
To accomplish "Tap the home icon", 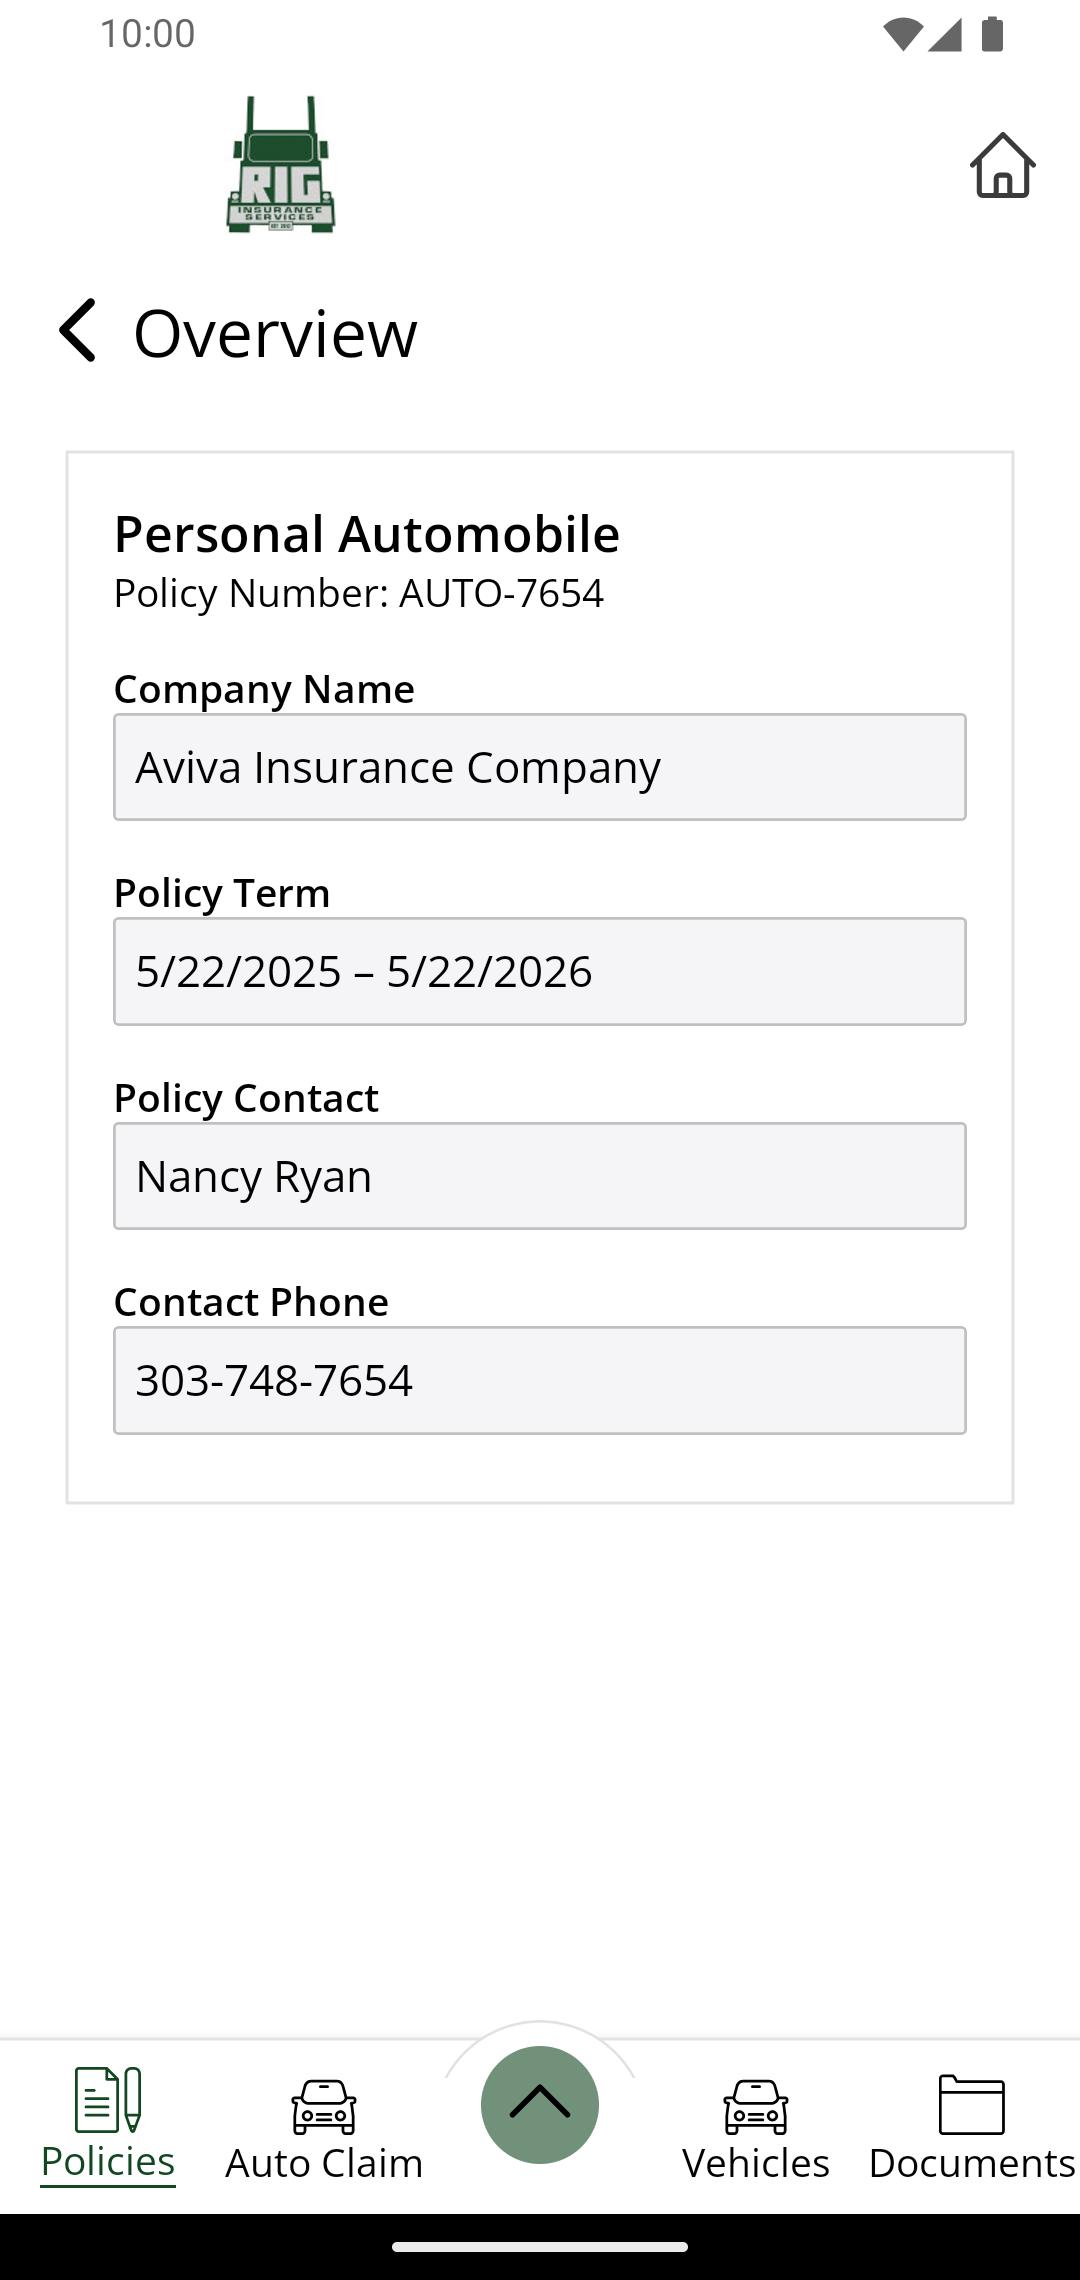I will 1002,166.
